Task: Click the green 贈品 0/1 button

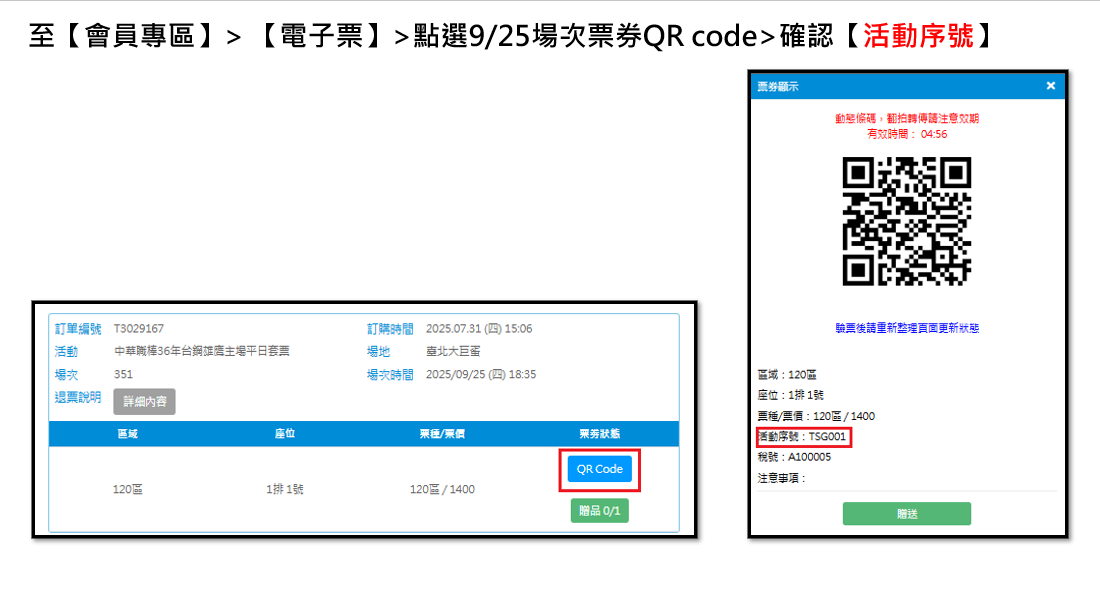Action: click(x=599, y=511)
